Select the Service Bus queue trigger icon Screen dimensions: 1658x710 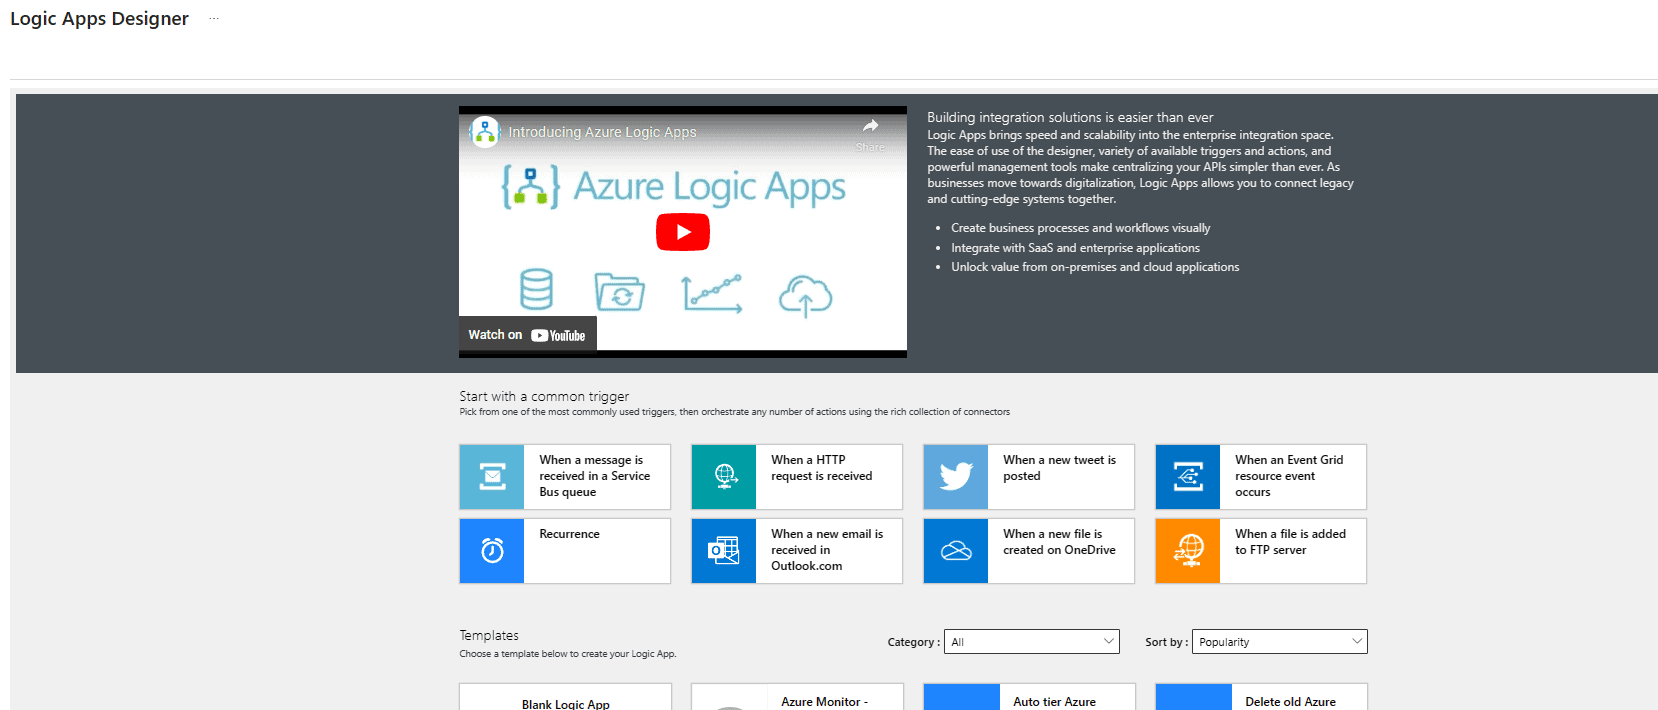click(492, 477)
